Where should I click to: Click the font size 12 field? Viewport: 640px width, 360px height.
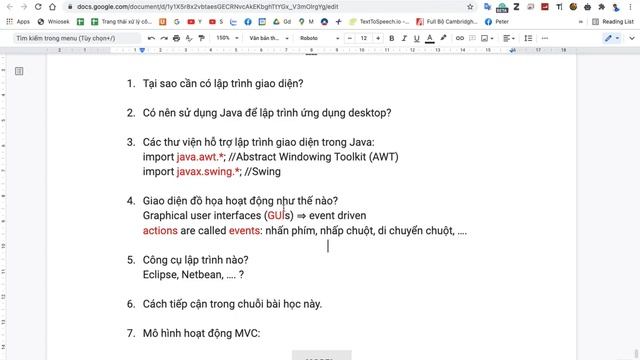click(364, 38)
